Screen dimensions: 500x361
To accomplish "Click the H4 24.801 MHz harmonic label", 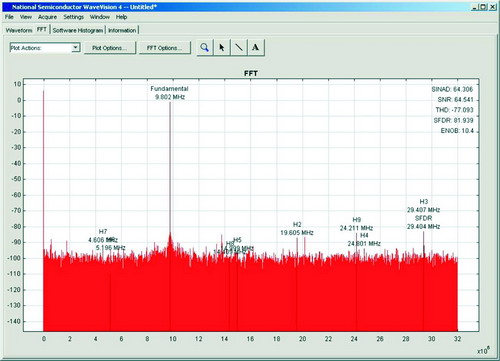I will (x=364, y=239).
